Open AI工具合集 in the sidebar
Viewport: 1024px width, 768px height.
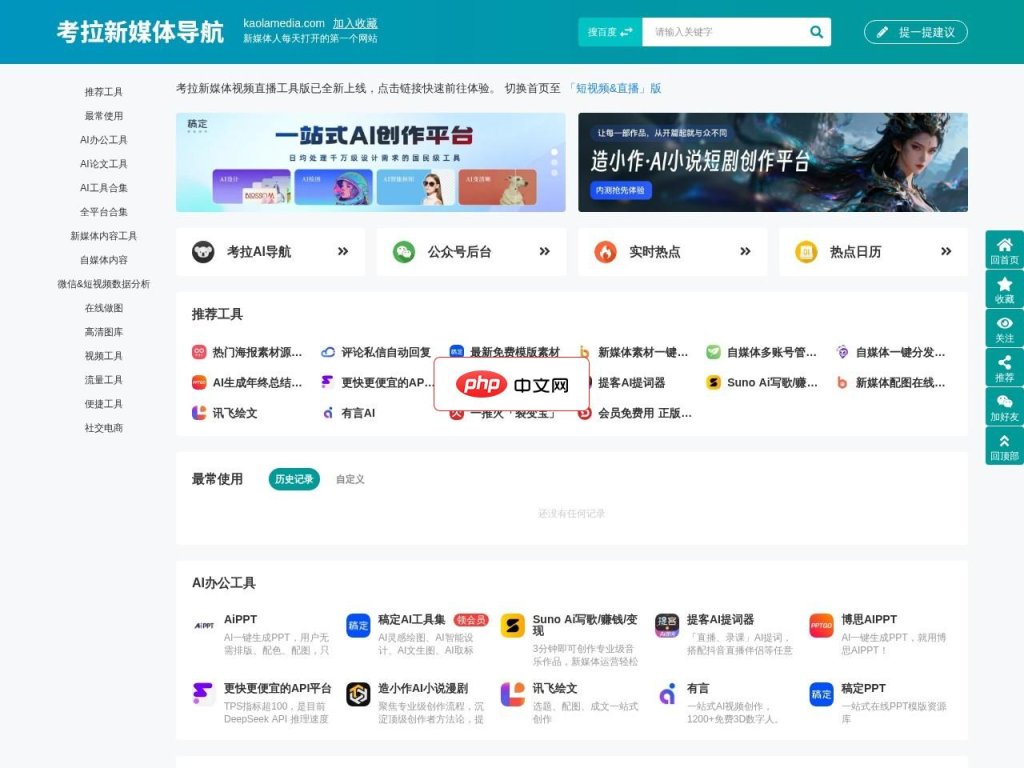click(103, 187)
